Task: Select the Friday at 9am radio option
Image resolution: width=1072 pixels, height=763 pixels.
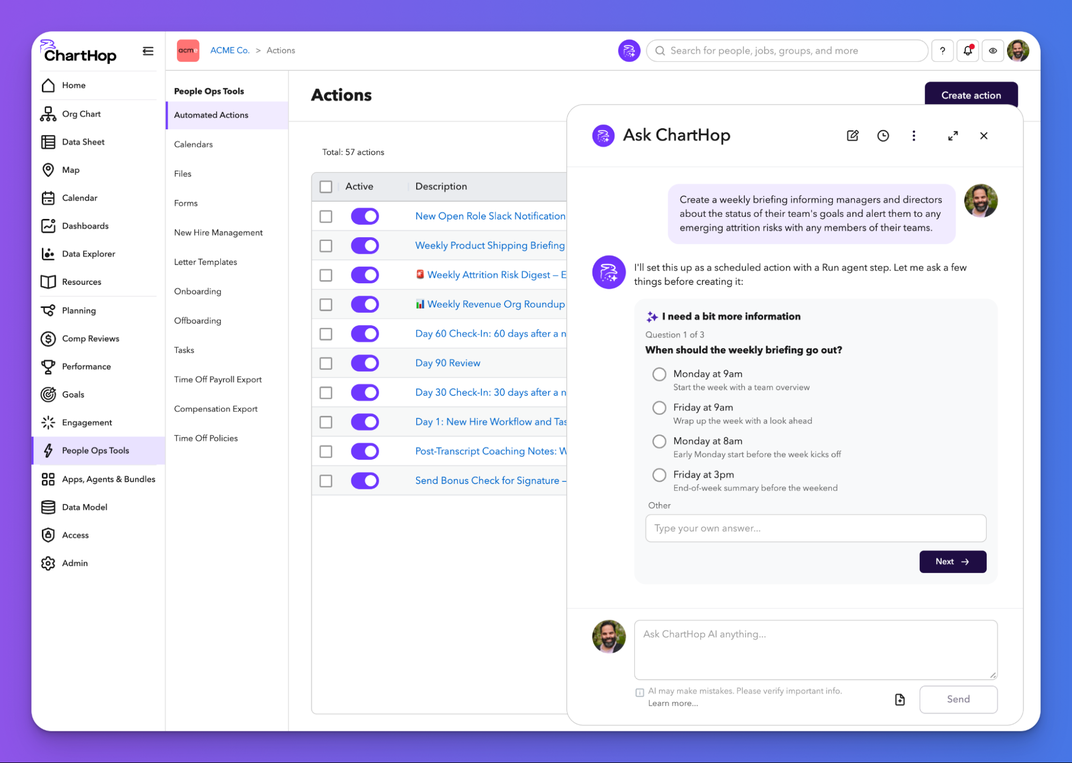Action: [659, 408]
